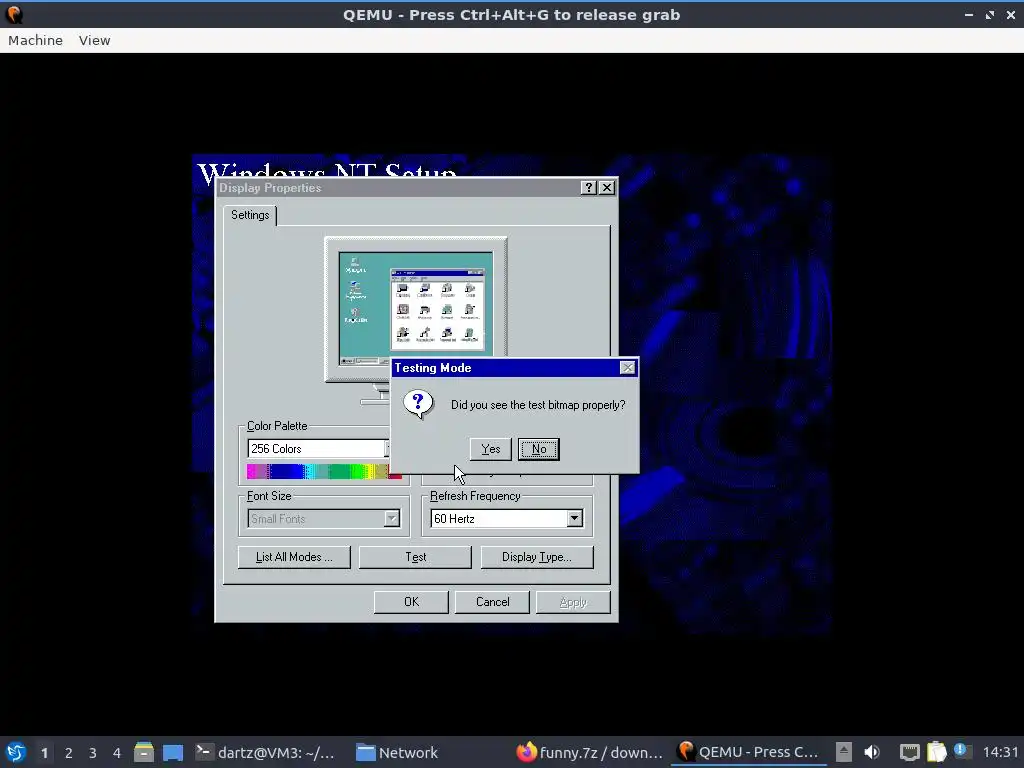Viewport: 1024px width, 768px height.
Task: Click the volume speaker icon
Action: click(872, 752)
